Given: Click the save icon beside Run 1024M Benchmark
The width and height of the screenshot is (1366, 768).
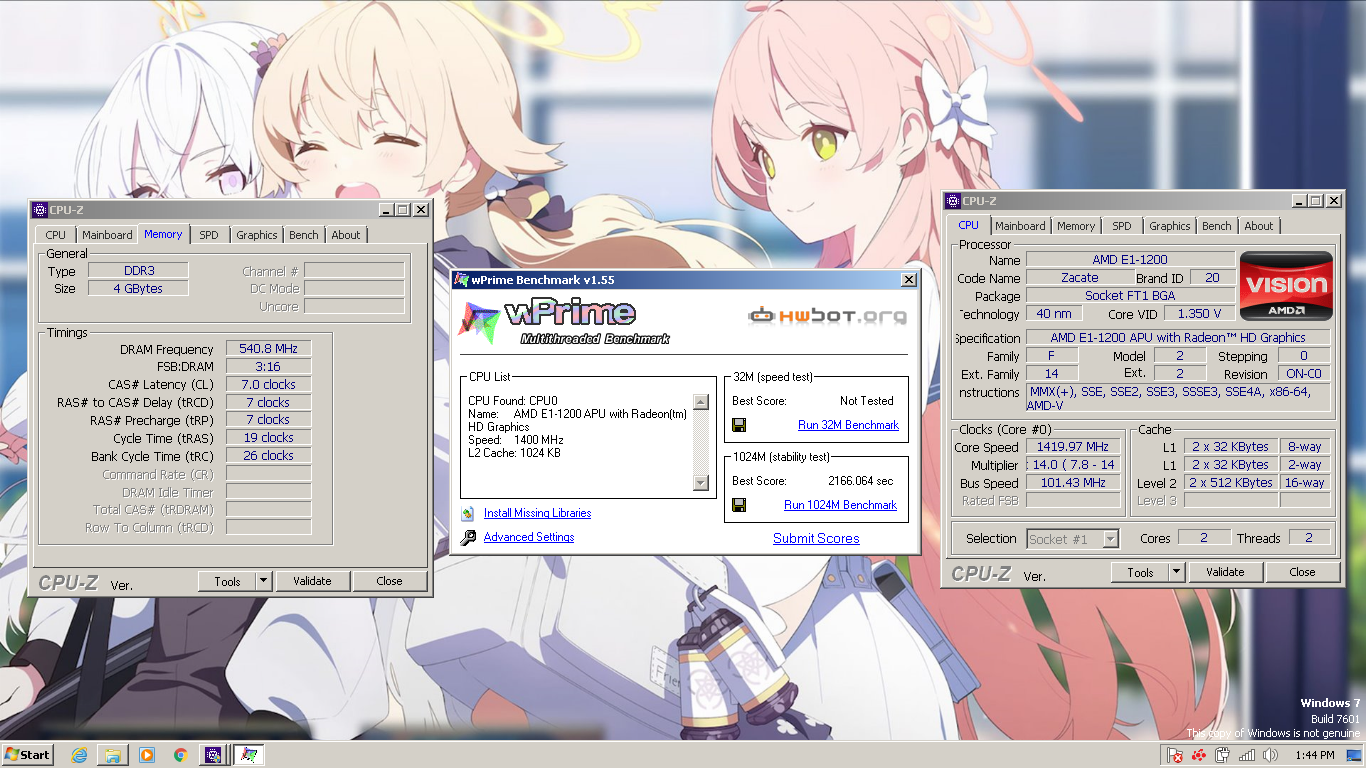Looking at the screenshot, I should [739, 505].
